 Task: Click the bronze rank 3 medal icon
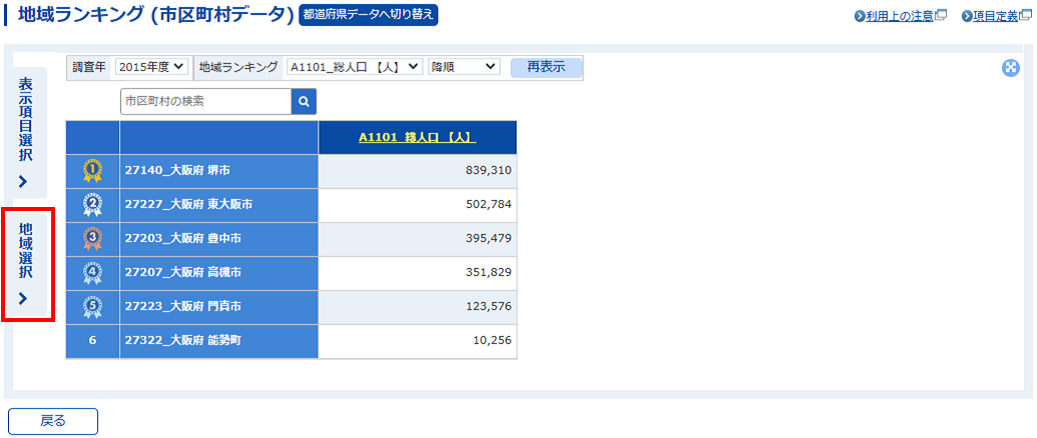[92, 239]
